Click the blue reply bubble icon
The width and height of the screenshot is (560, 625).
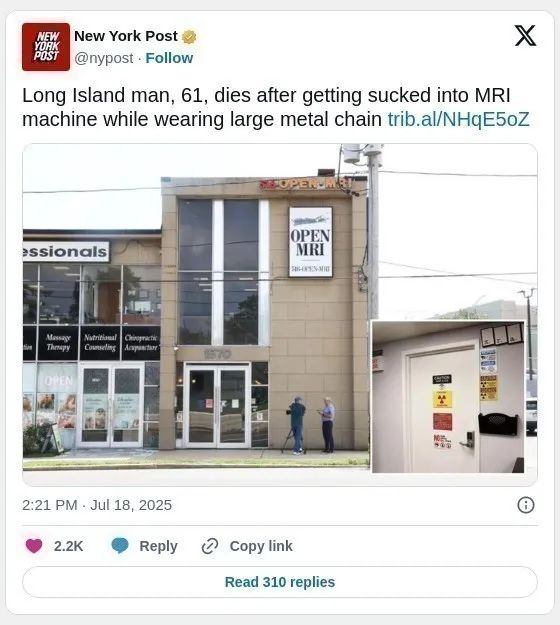(x=120, y=545)
